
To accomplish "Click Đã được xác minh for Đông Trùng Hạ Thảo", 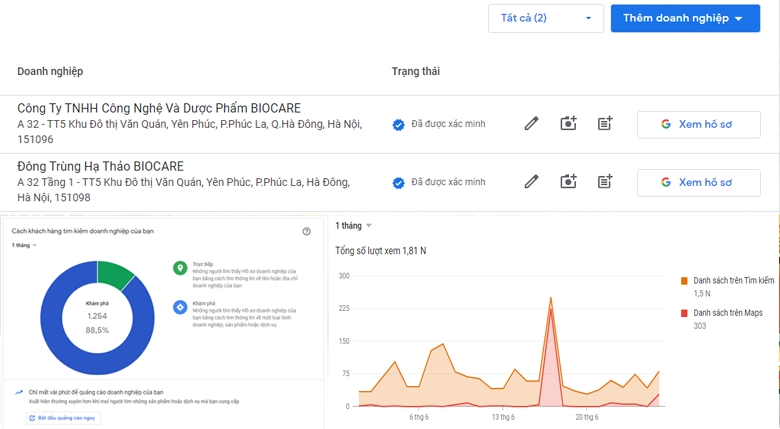I will tap(448, 182).
